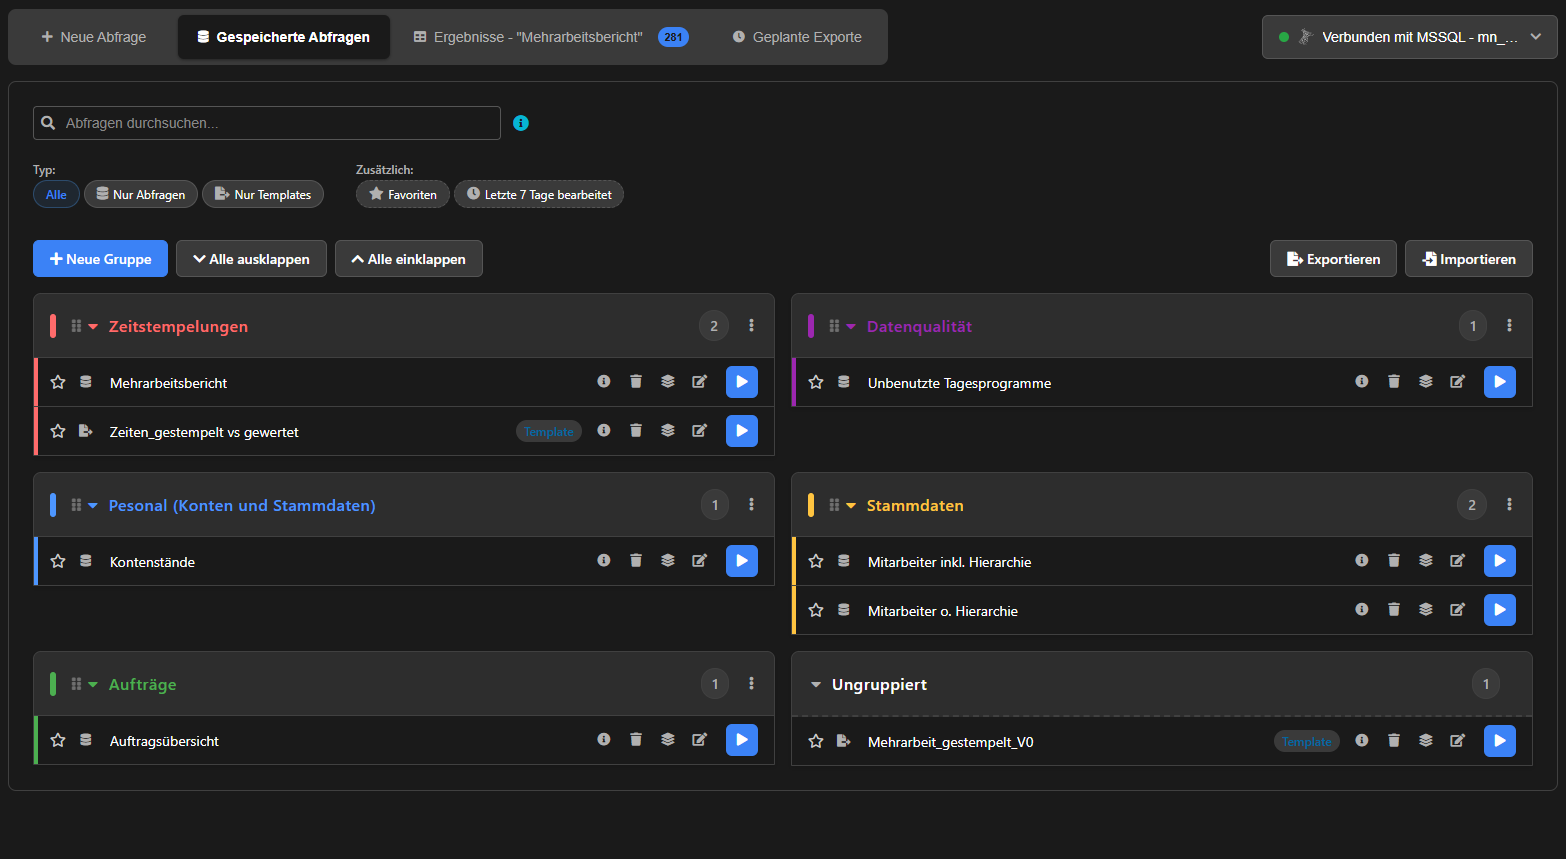Image resolution: width=1566 pixels, height=859 pixels.
Task: Open the Geplante Exporte tab
Action: click(x=797, y=37)
